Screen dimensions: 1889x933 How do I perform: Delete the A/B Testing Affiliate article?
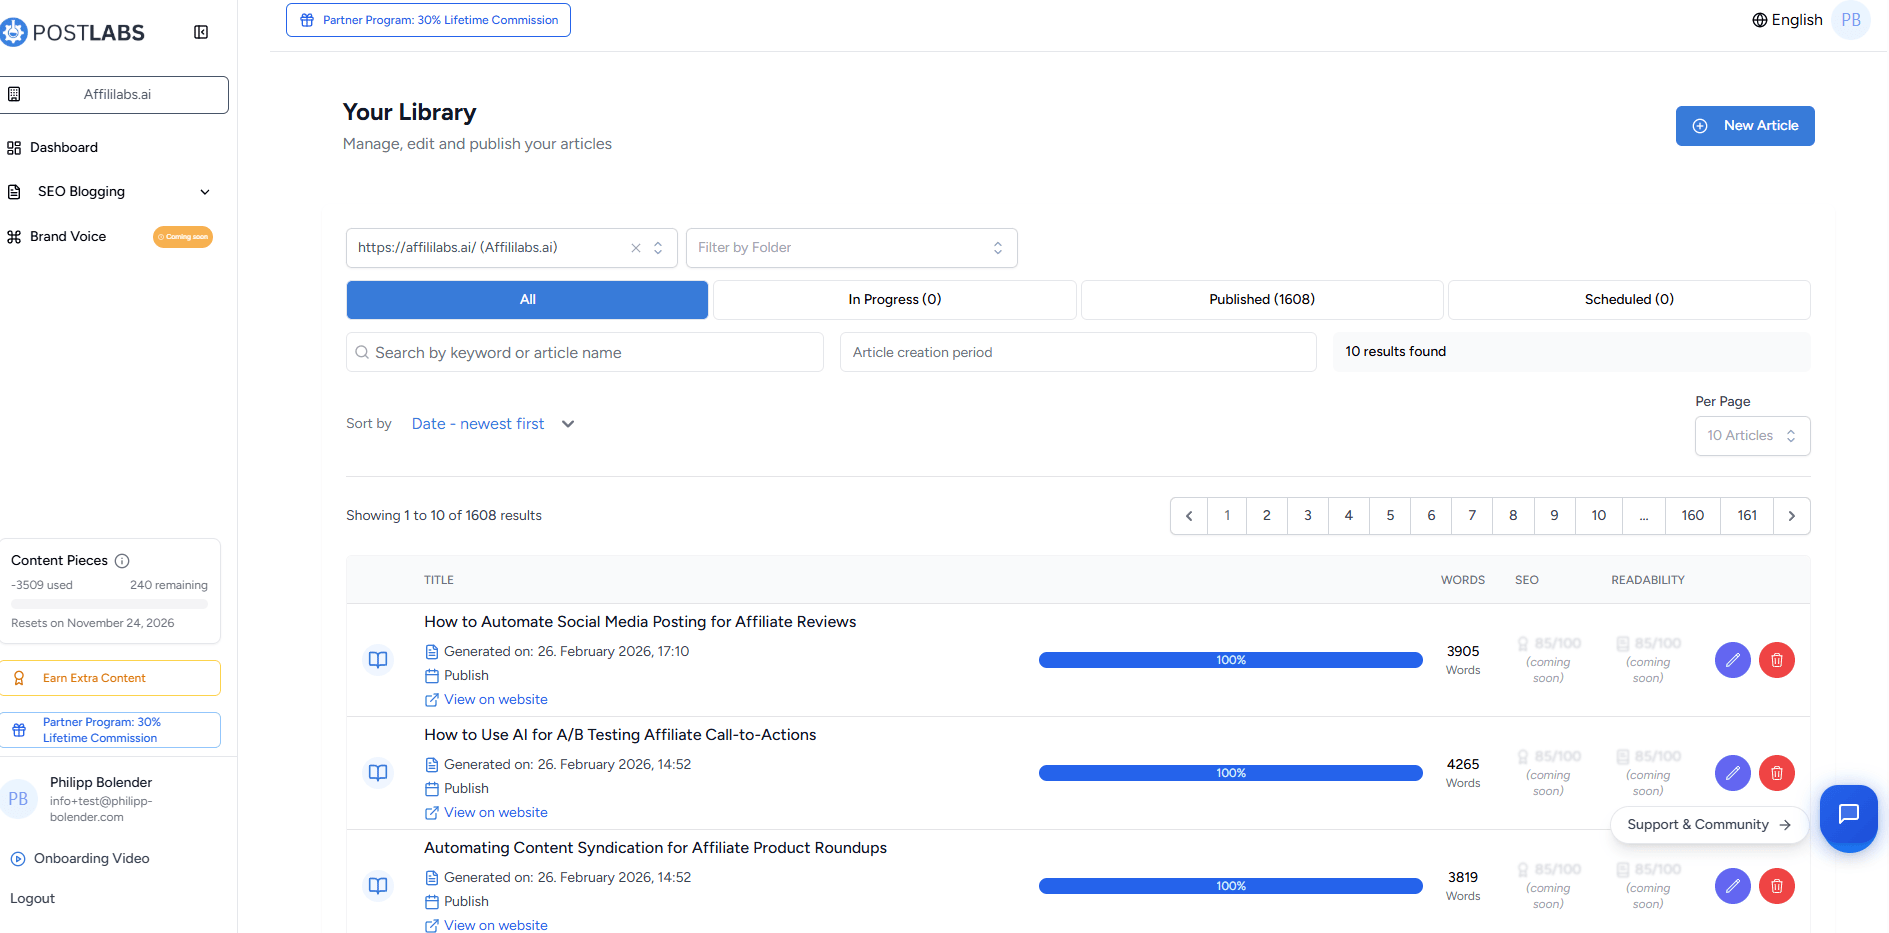1776,773
